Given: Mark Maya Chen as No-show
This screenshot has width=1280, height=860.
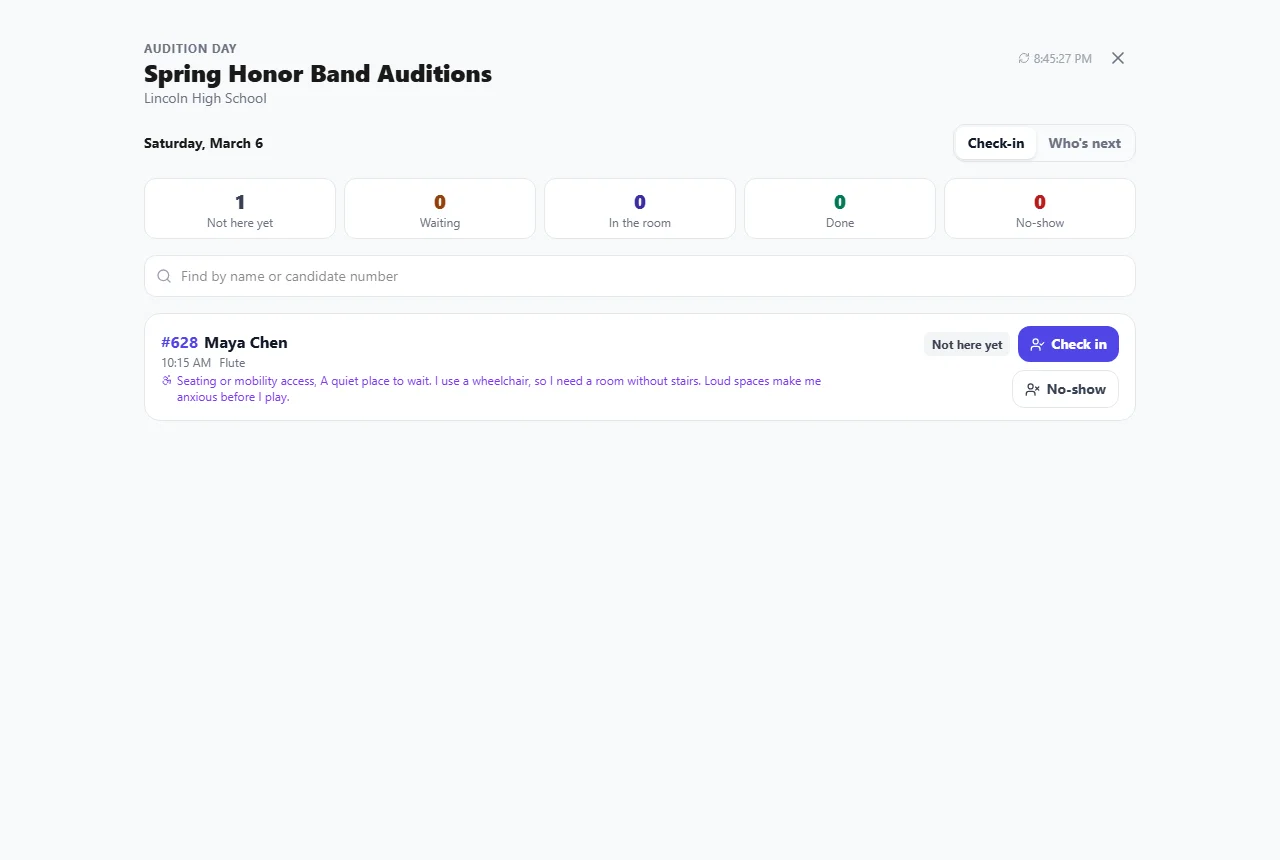Looking at the screenshot, I should point(1065,389).
